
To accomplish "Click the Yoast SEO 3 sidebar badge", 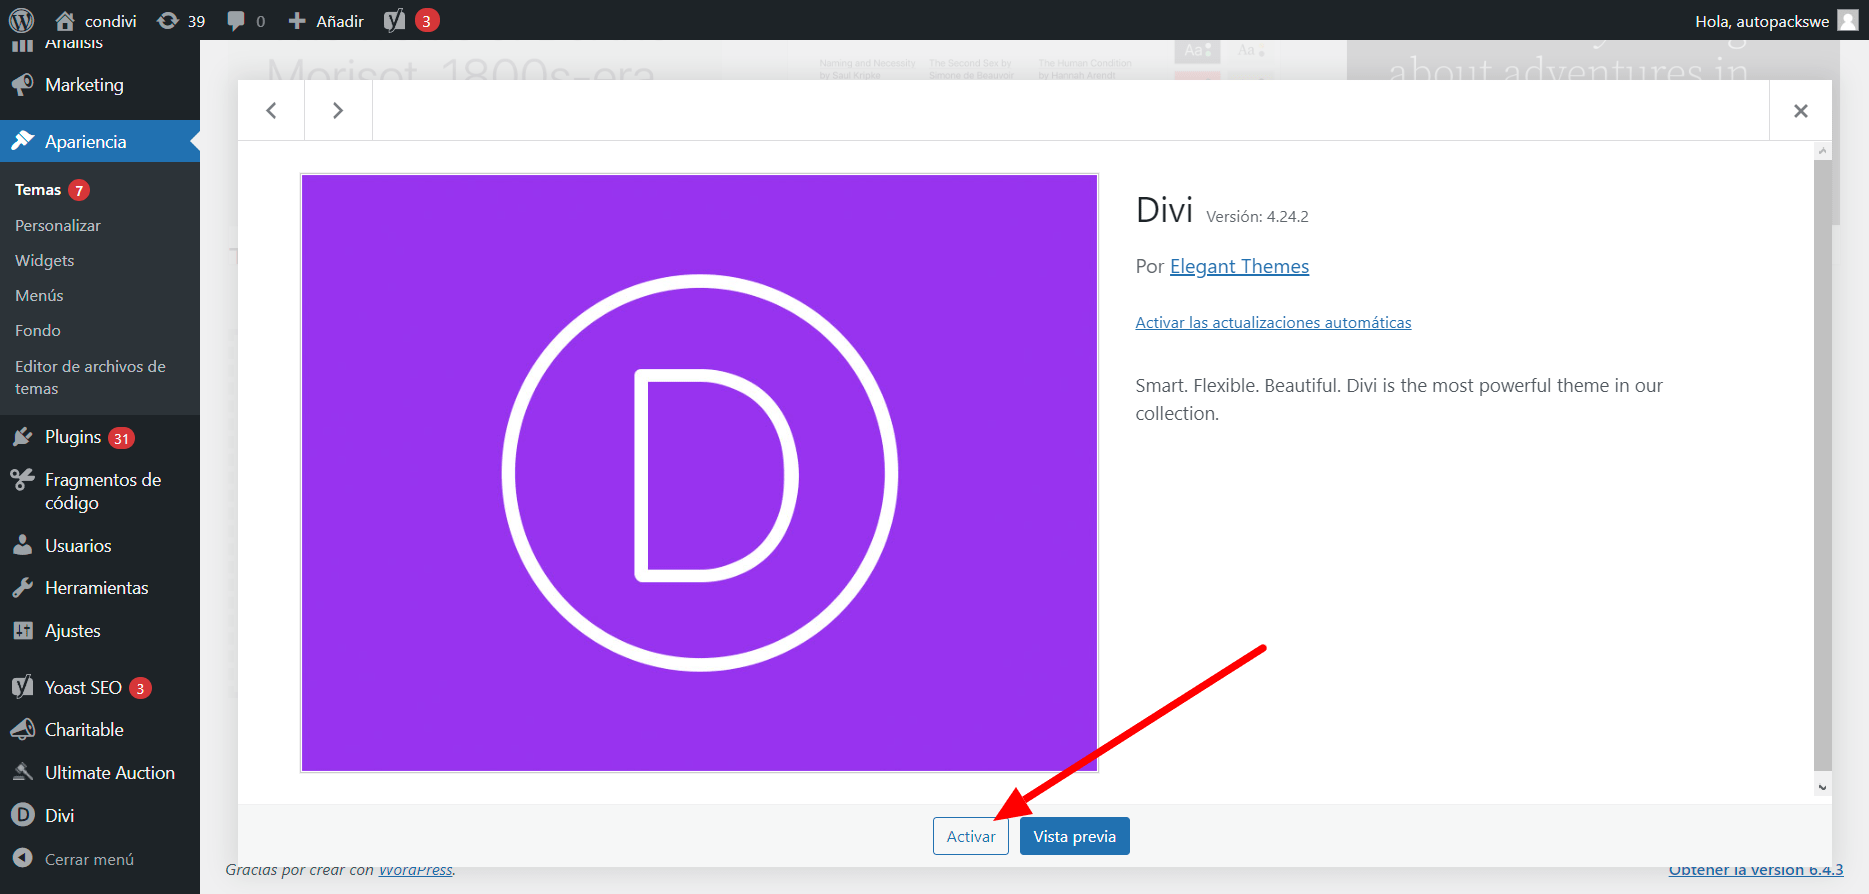I will [x=140, y=688].
